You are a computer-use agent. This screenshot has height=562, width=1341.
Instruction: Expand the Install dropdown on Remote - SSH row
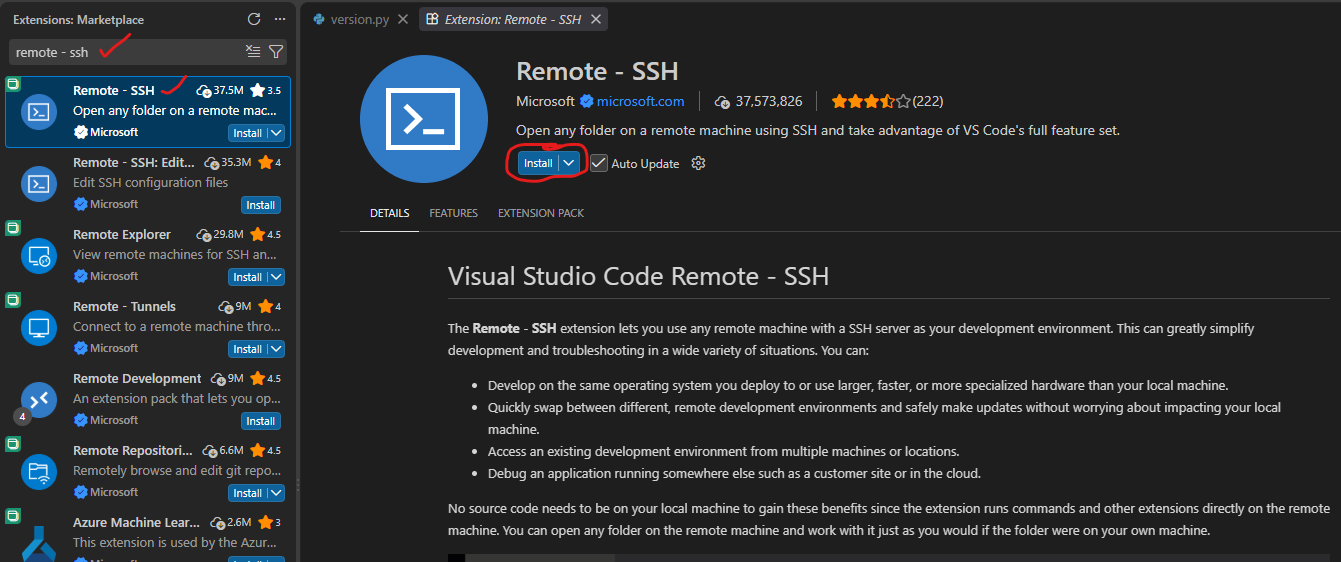coord(276,133)
